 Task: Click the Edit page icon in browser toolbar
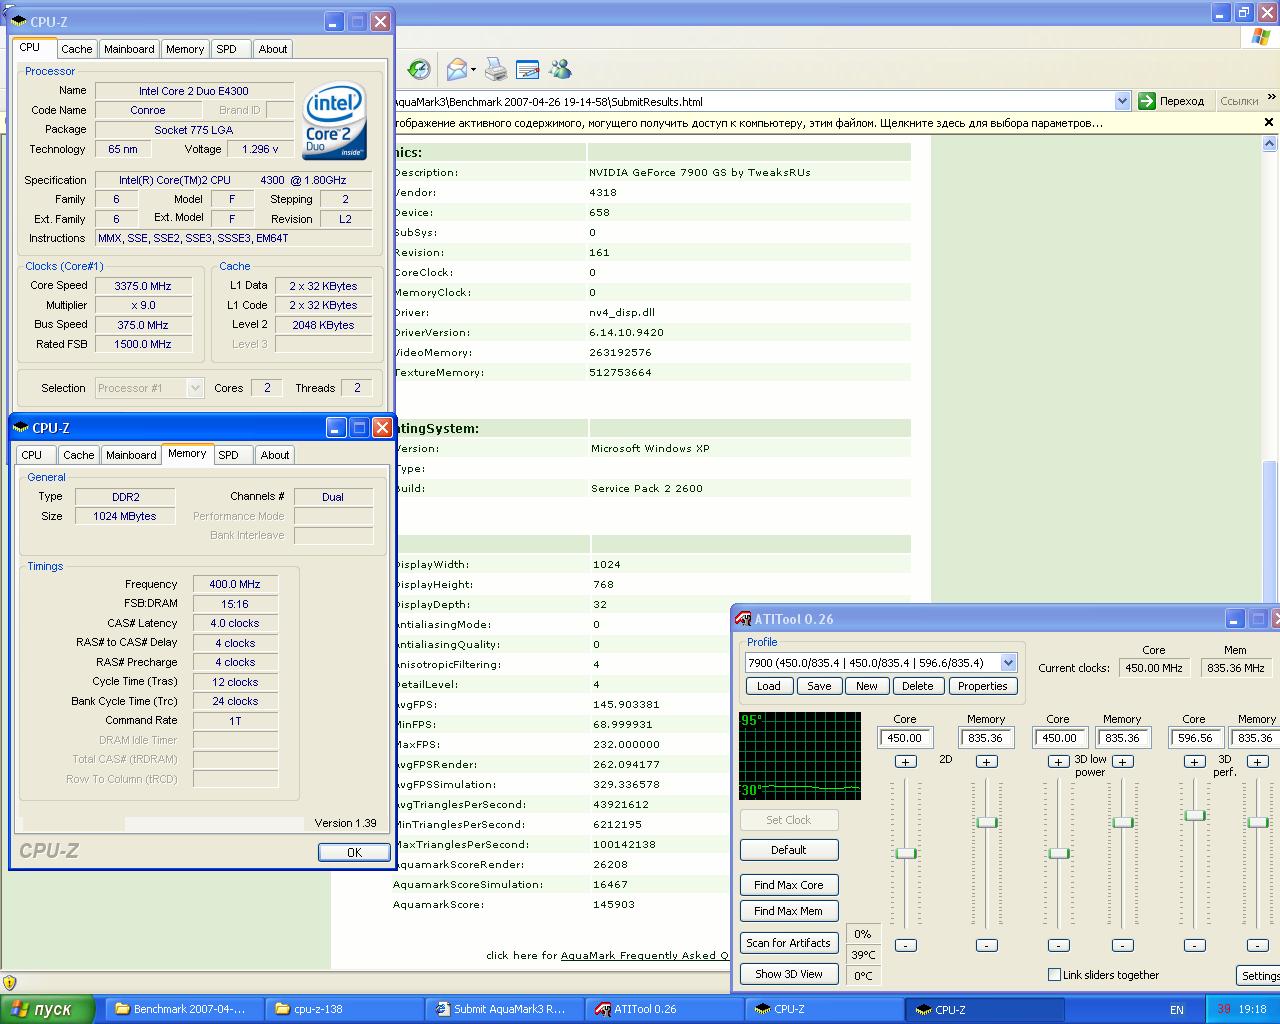click(528, 69)
